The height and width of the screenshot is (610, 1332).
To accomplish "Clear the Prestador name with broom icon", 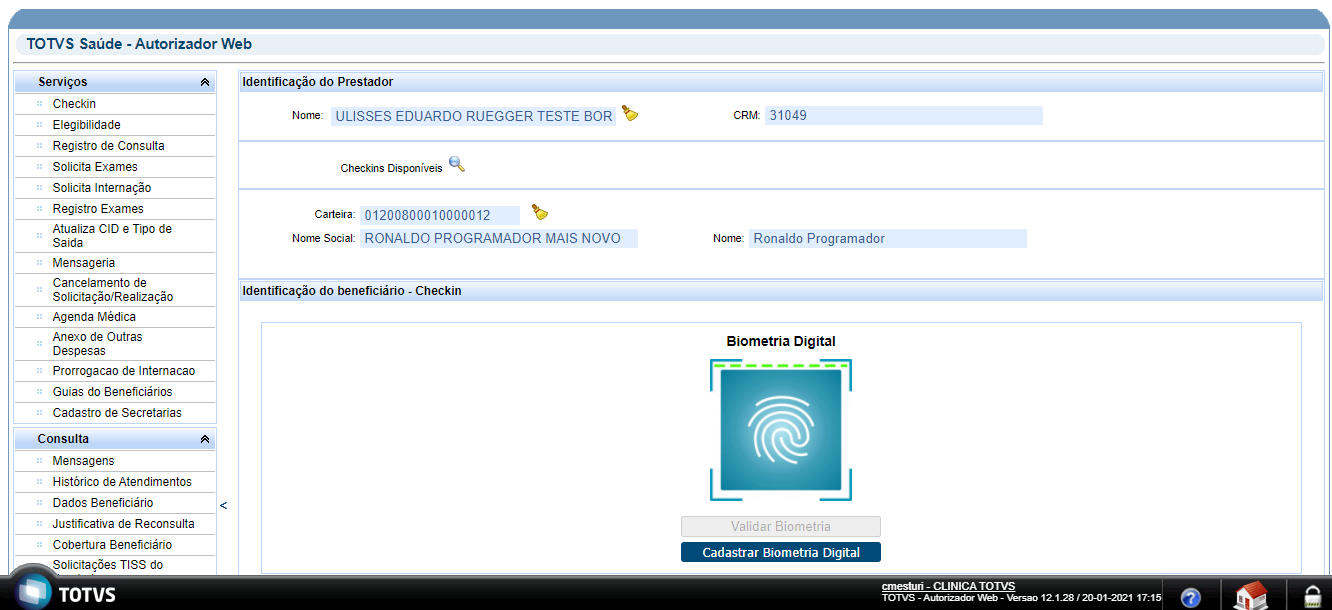I will tap(630, 114).
